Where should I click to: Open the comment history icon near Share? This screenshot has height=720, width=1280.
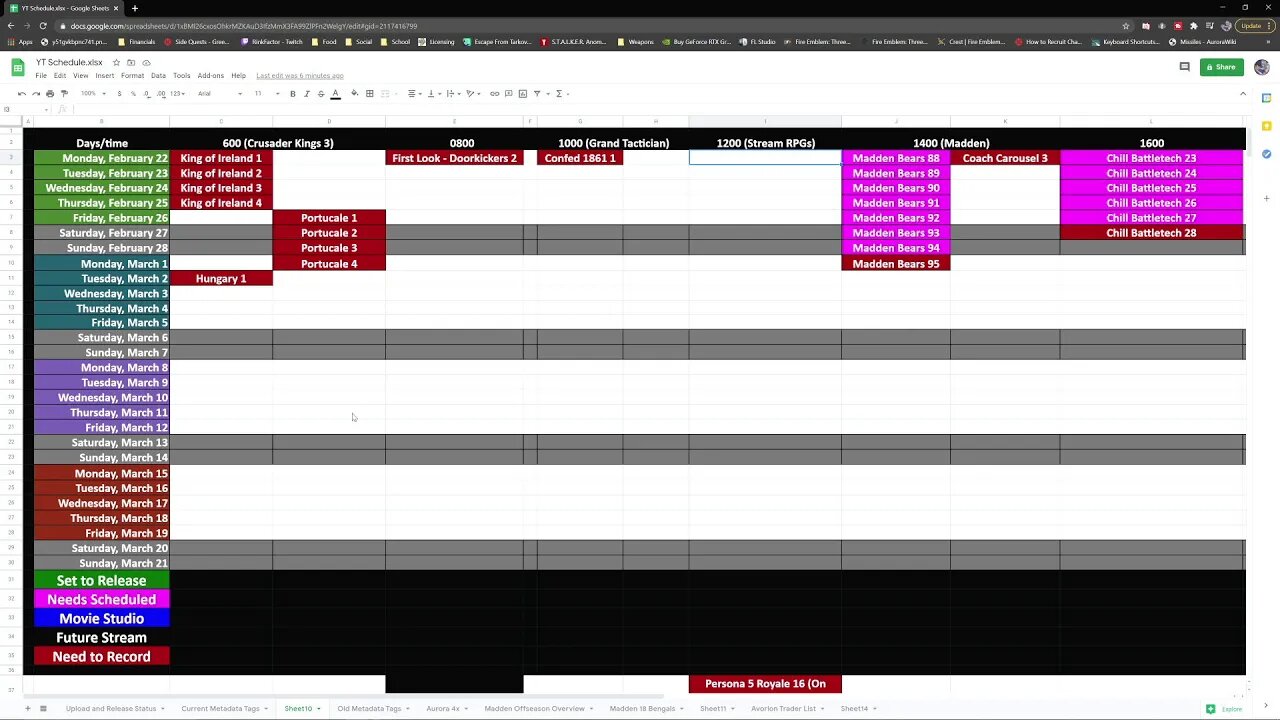coord(1184,67)
